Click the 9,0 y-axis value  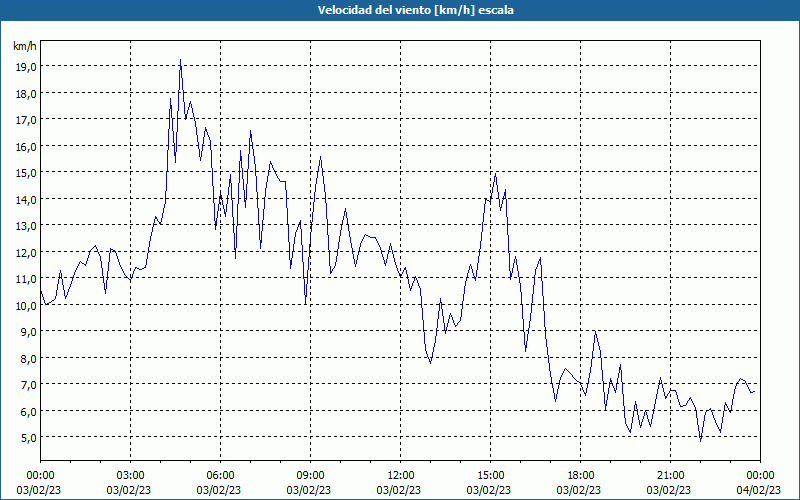(28, 332)
